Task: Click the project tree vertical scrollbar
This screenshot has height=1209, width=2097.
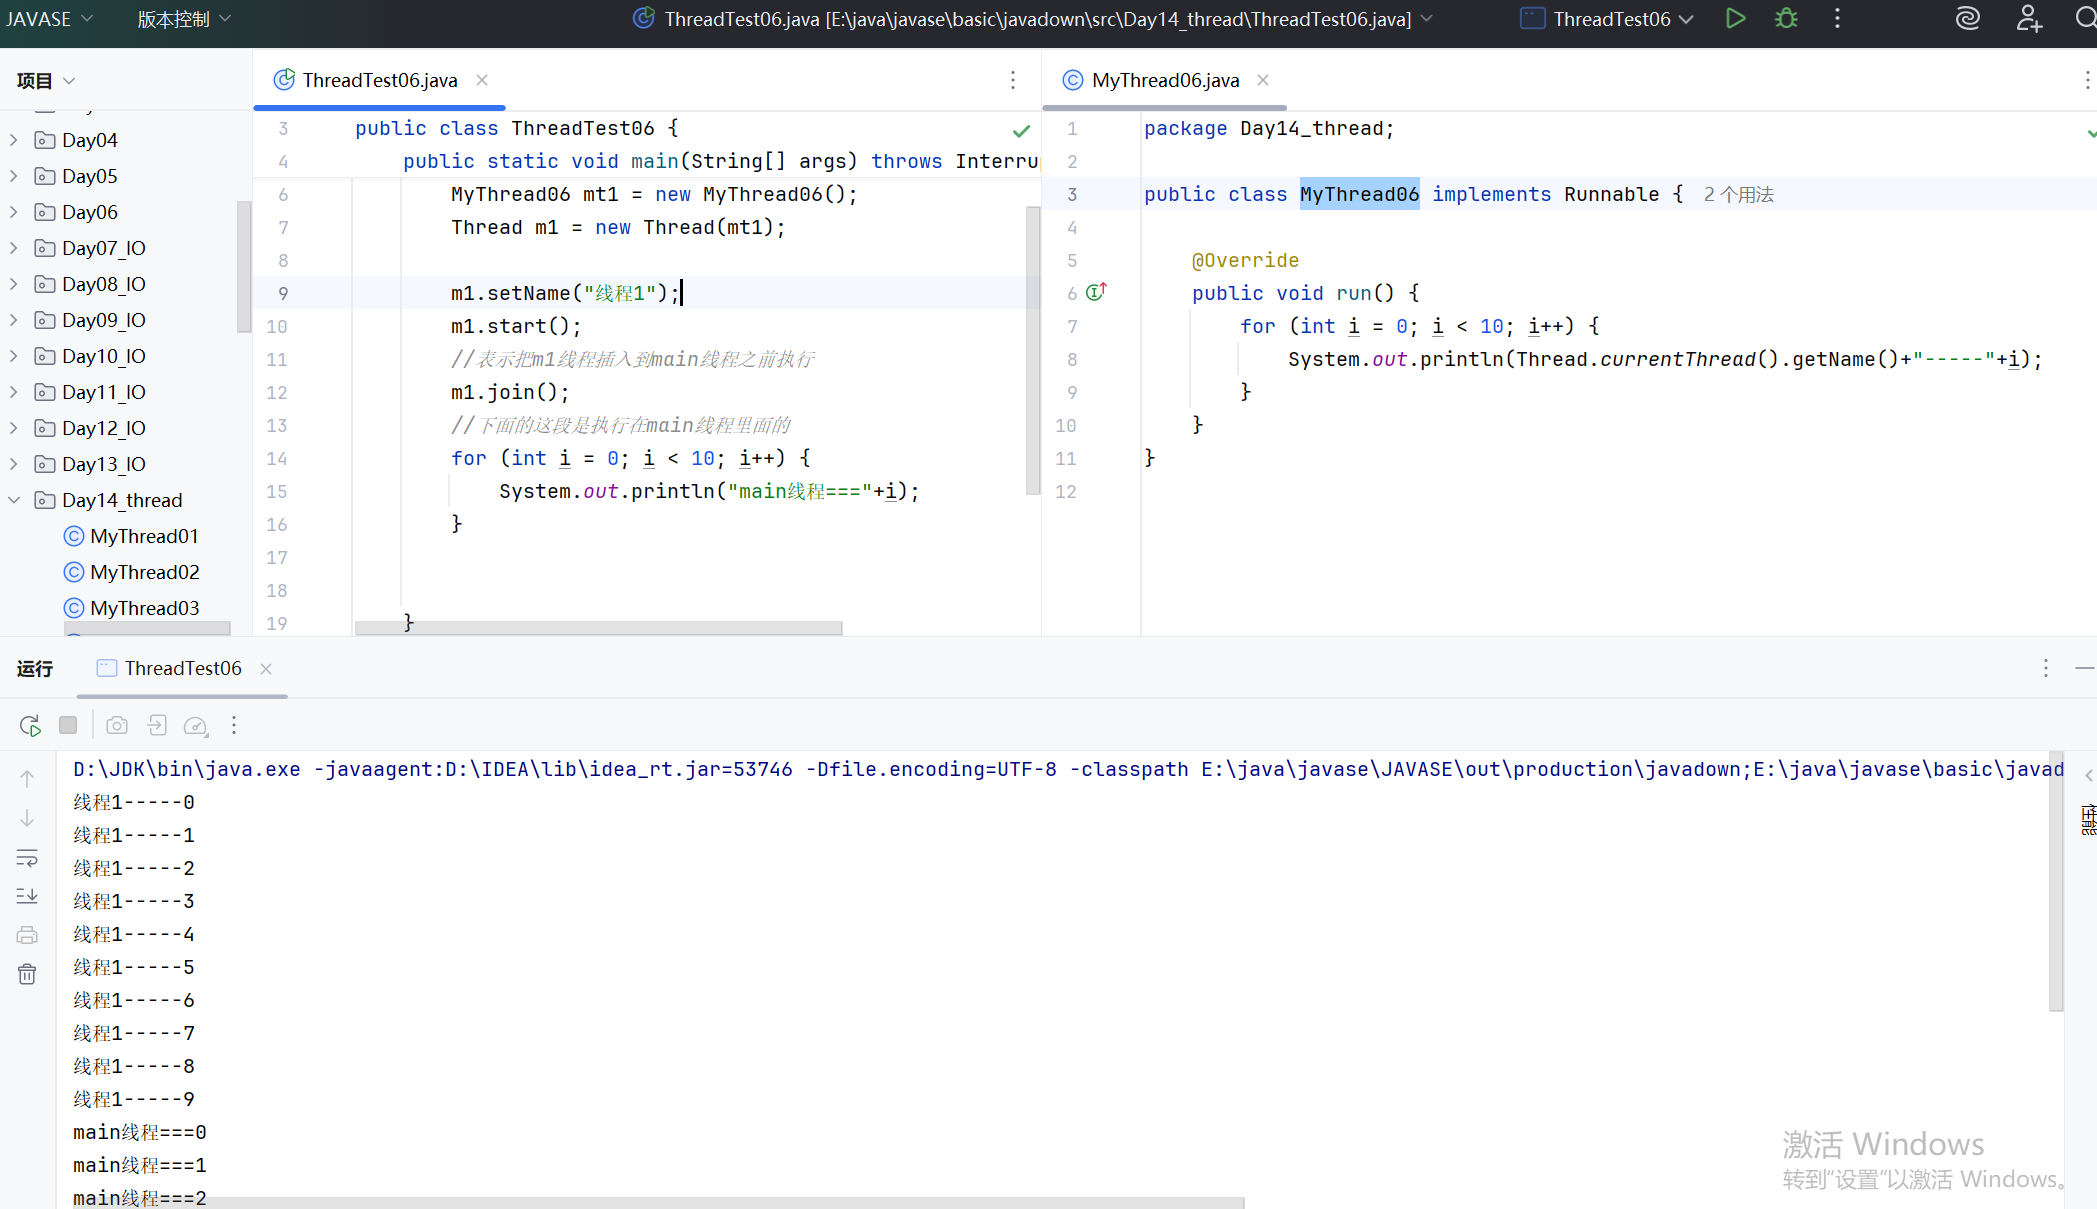Action: point(243,266)
